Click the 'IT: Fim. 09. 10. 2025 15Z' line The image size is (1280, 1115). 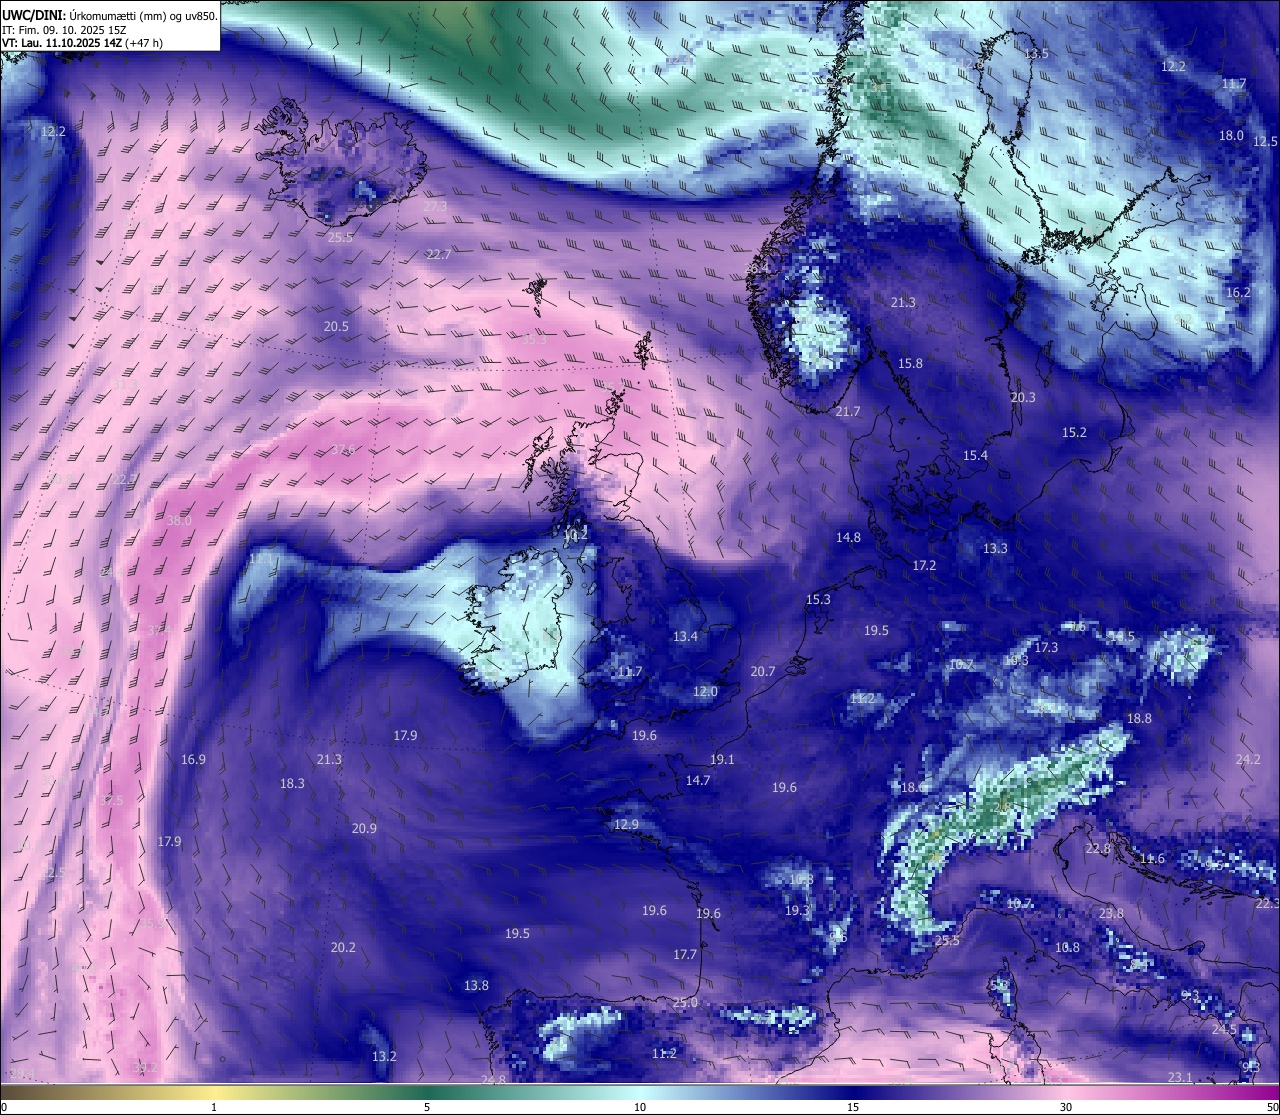click(64, 30)
